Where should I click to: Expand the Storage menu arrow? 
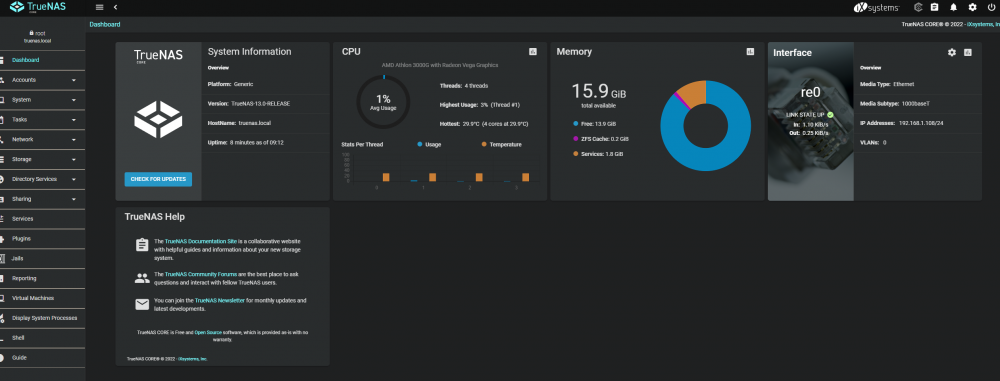coord(74,160)
